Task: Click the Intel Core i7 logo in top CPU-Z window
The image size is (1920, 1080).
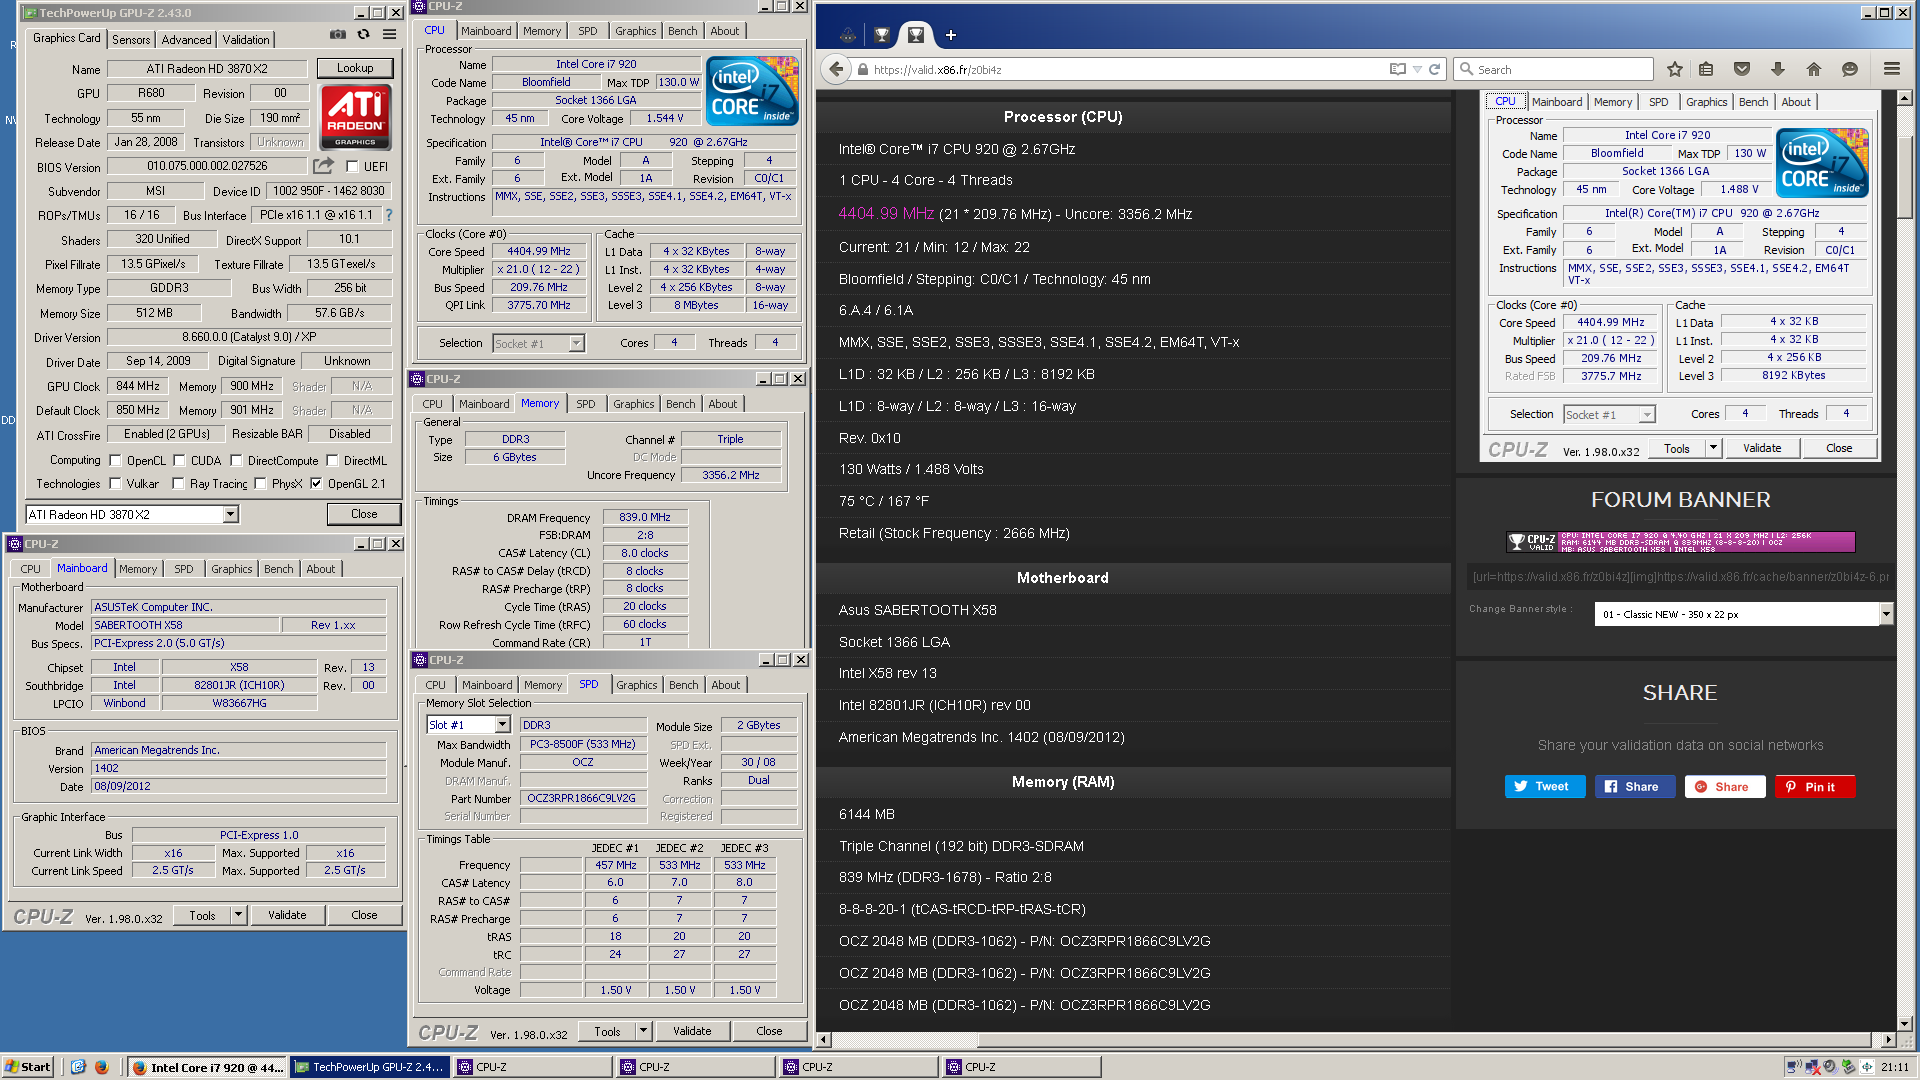Action: click(x=752, y=90)
